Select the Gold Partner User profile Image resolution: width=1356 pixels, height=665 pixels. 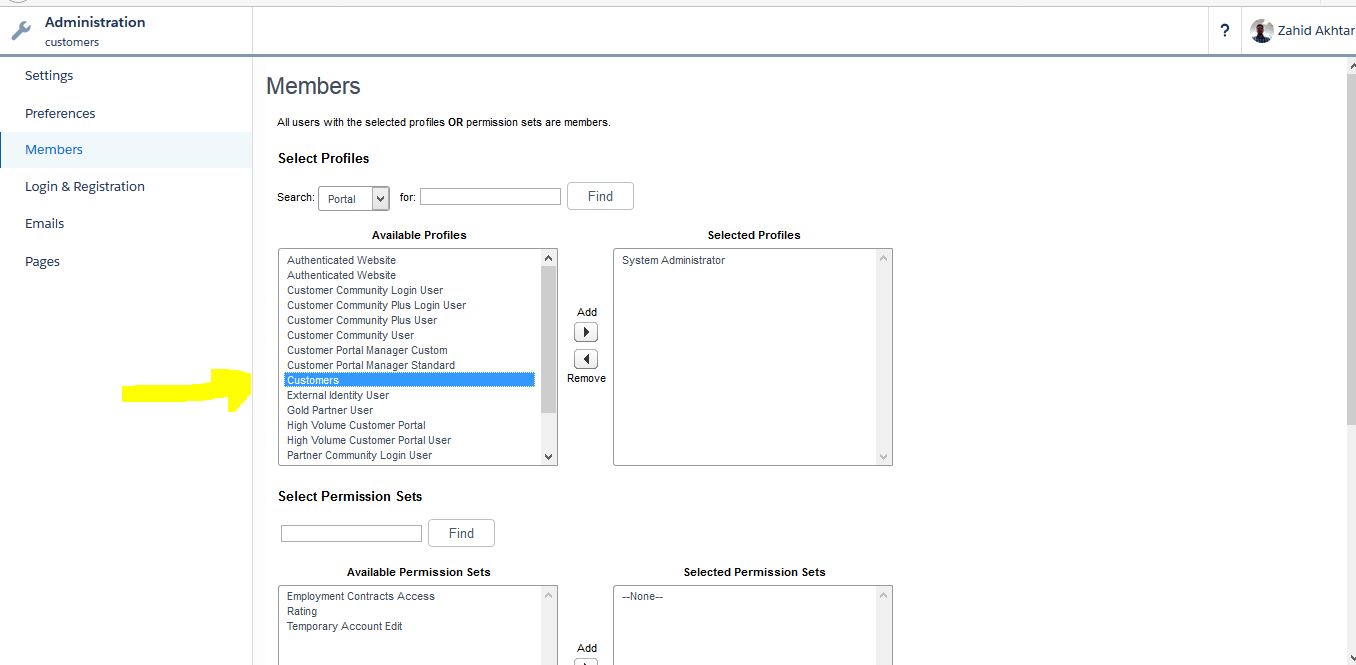(x=330, y=410)
